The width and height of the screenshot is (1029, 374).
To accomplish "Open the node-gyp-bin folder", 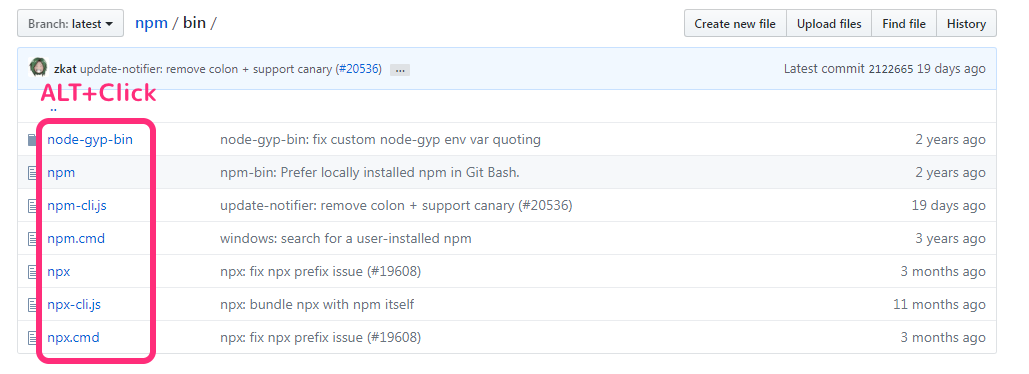I will click(90, 139).
